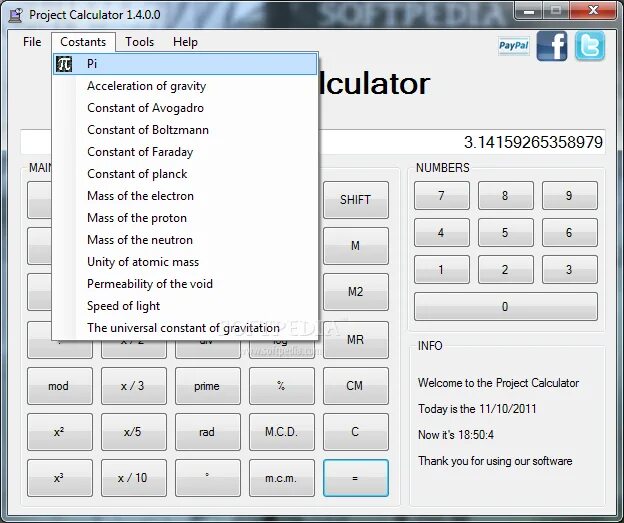Compute m.c.m. button
The height and width of the screenshot is (523, 624).
click(x=282, y=478)
